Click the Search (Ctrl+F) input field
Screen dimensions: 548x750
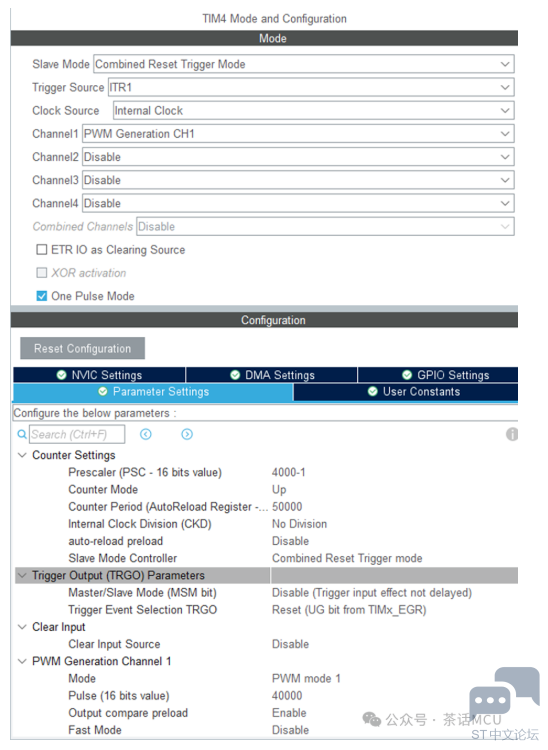(77, 434)
